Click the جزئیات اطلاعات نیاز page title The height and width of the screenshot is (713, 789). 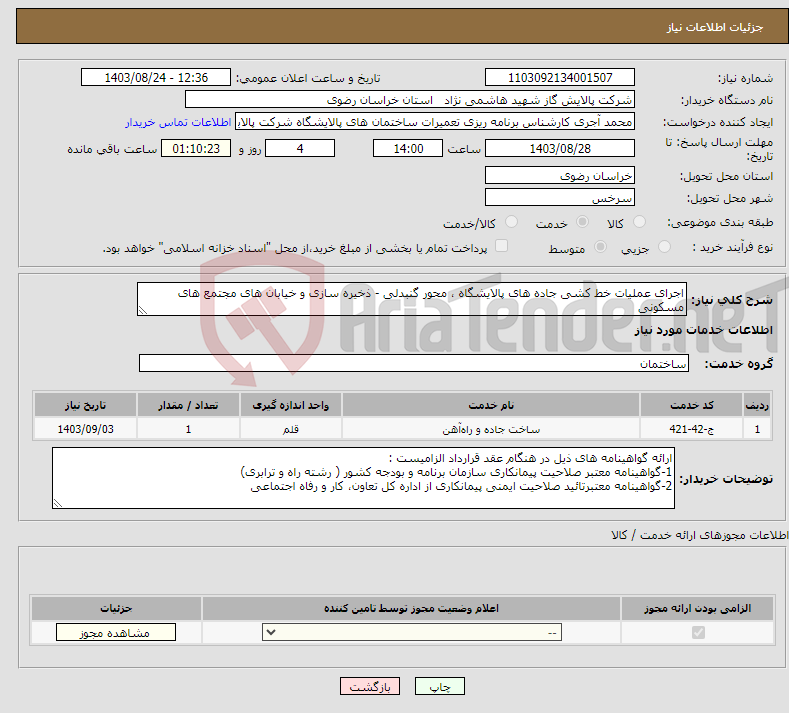(715, 27)
